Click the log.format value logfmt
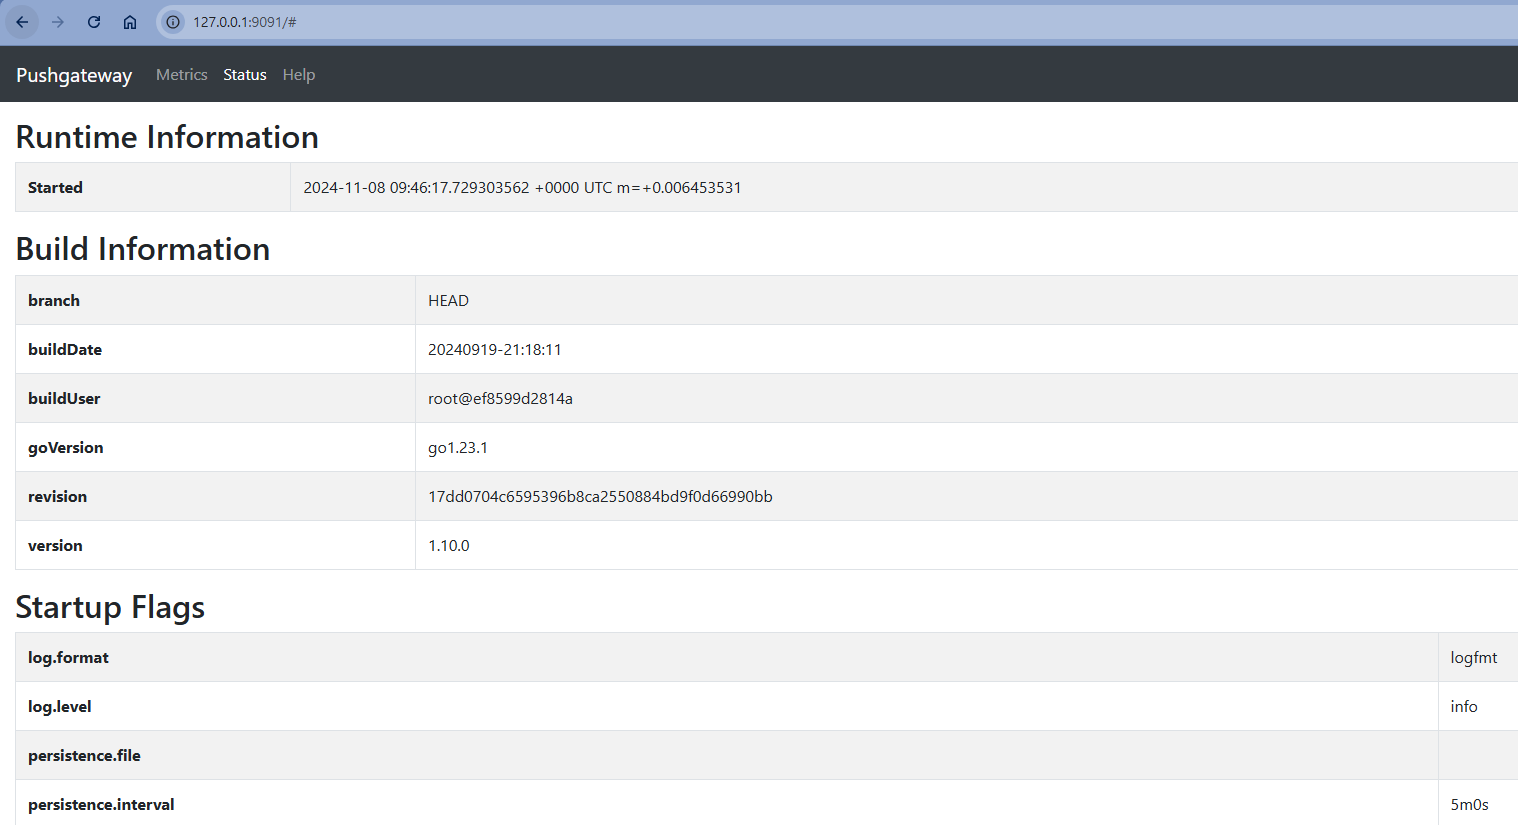Image resolution: width=1518 pixels, height=825 pixels. (x=1473, y=658)
